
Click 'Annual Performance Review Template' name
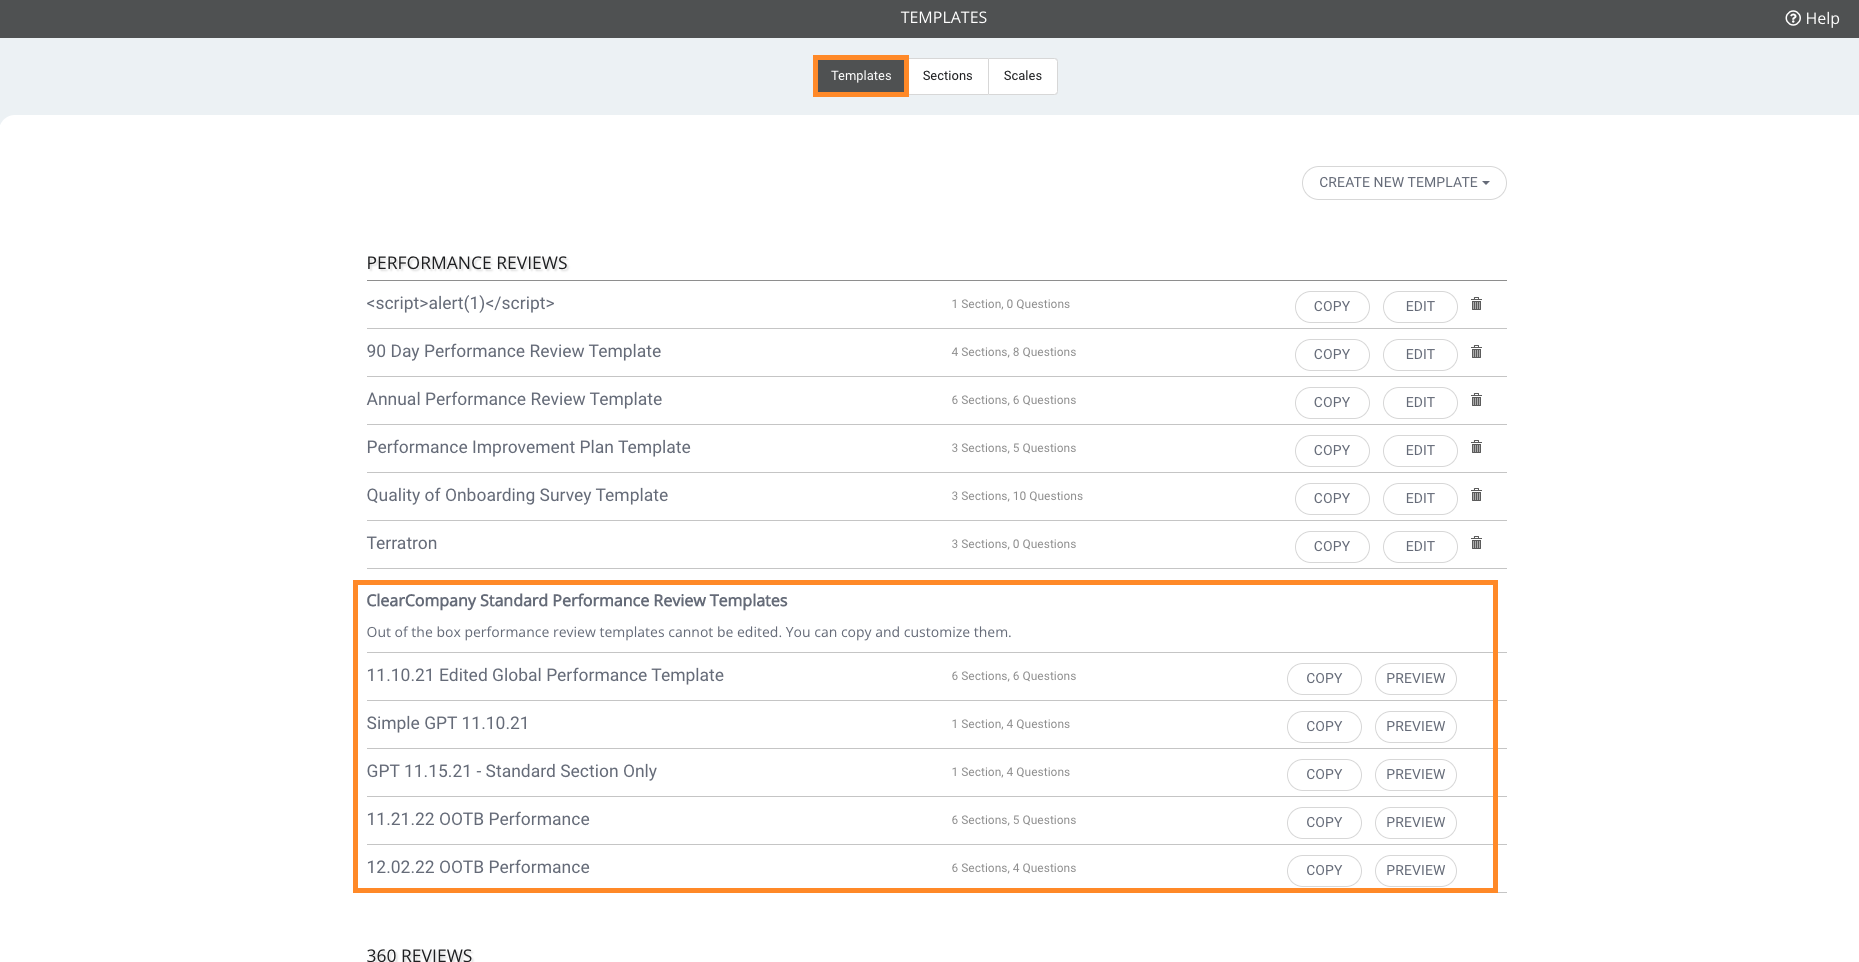pyautogui.click(x=514, y=400)
